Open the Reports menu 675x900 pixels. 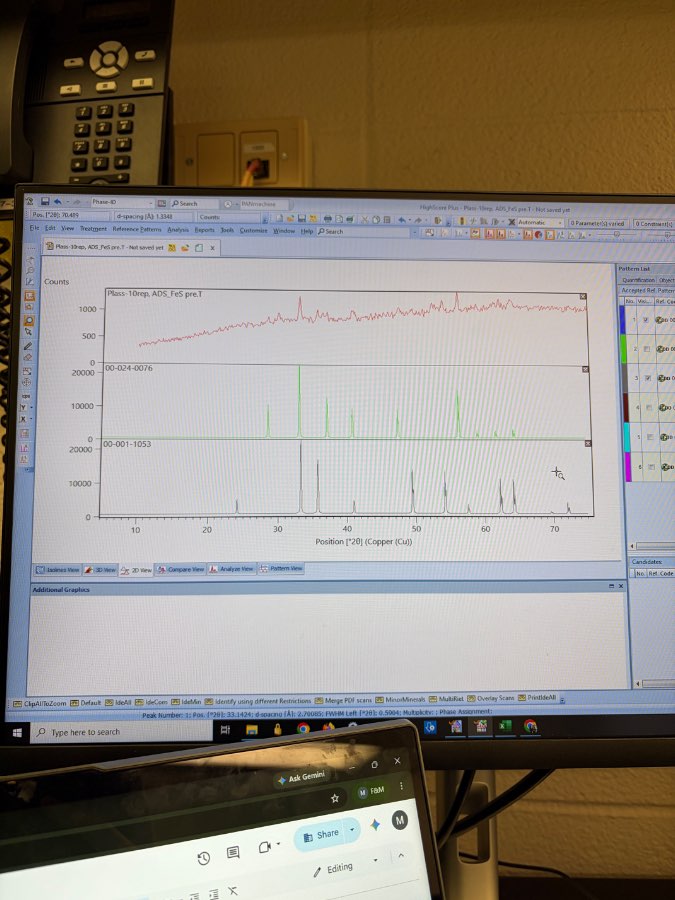(x=204, y=230)
